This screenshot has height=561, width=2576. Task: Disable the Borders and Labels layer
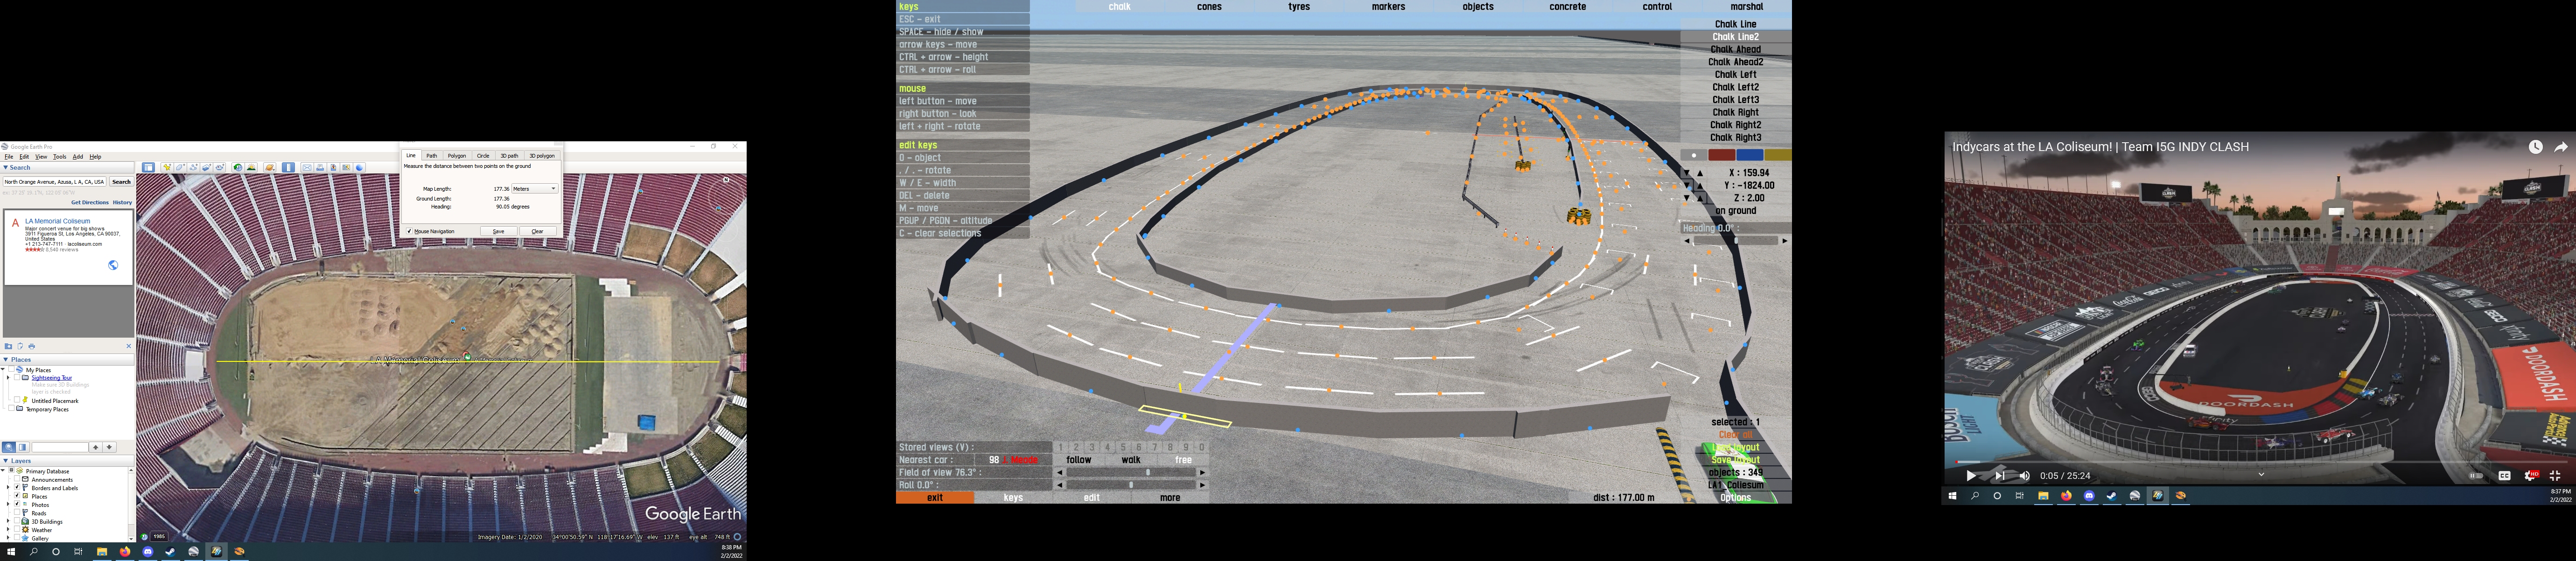[x=17, y=487]
